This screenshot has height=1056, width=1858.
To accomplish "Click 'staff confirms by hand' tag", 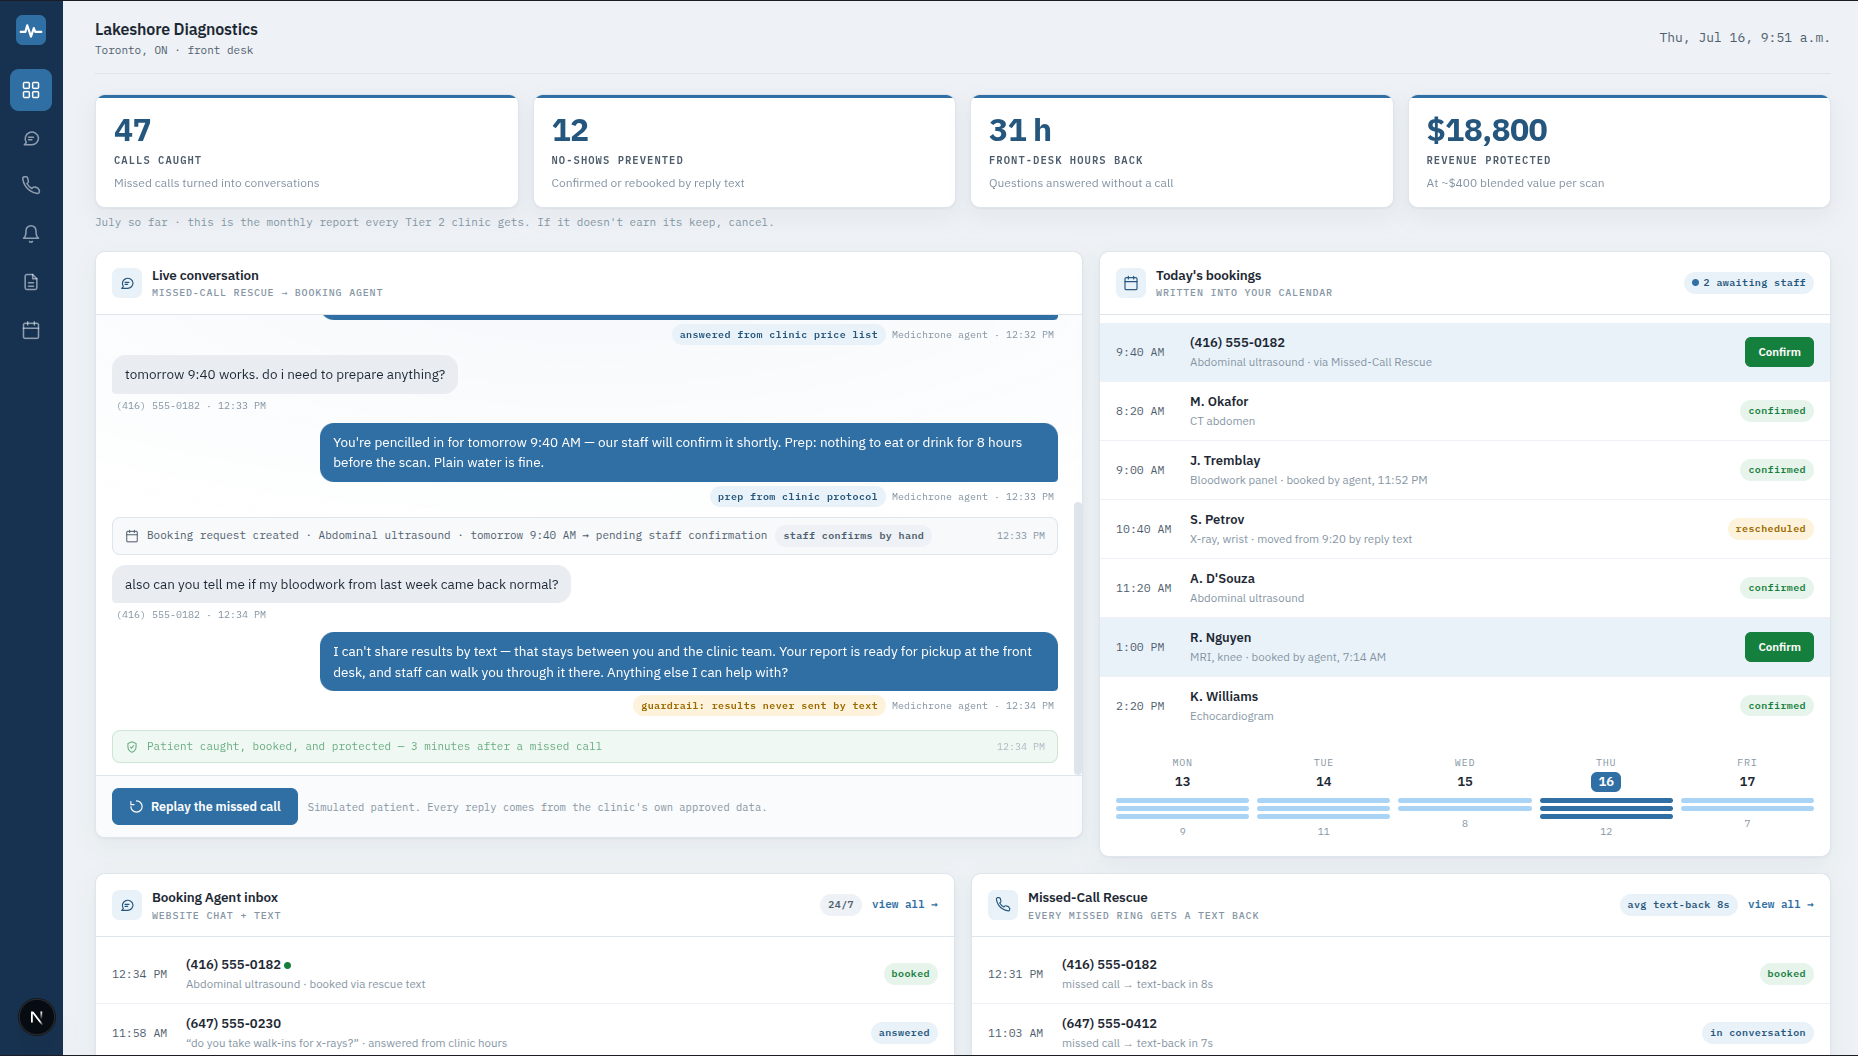I will click(x=853, y=536).
